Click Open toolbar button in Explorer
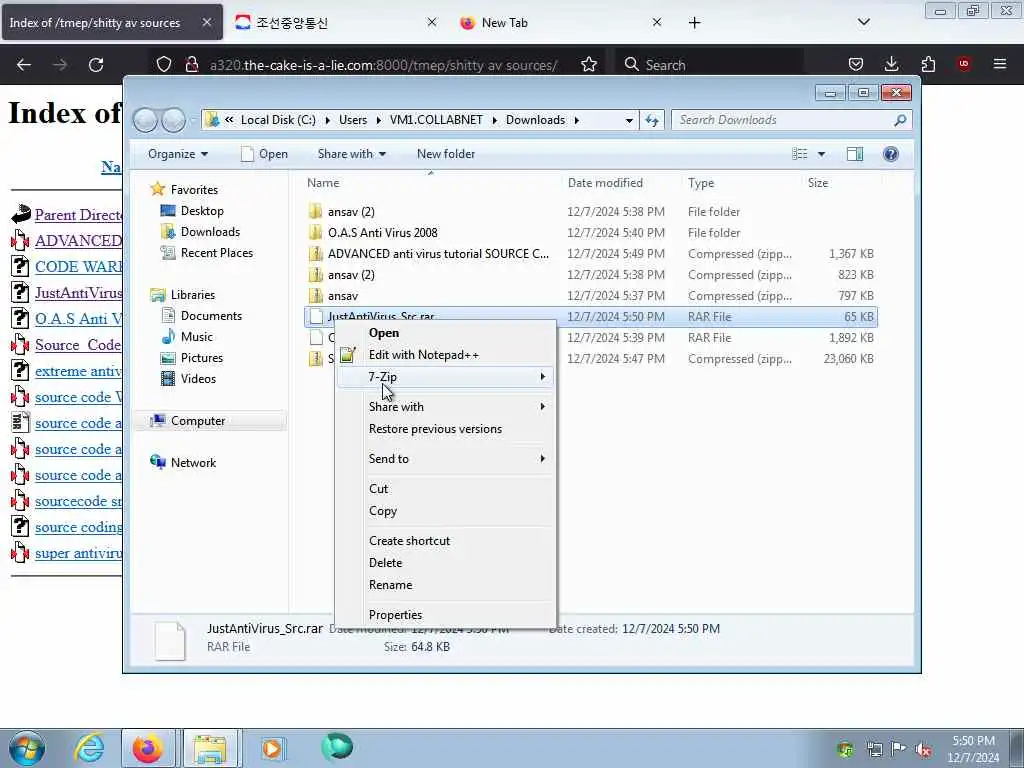The image size is (1024, 768). pyautogui.click(x=264, y=154)
